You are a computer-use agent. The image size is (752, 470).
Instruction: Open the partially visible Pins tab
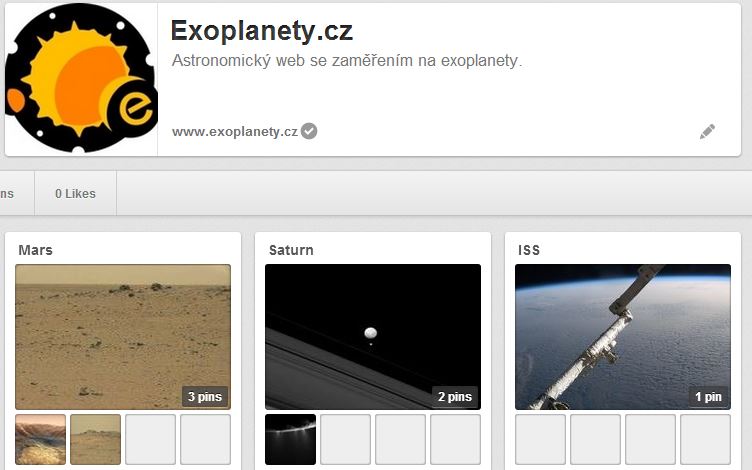pos(7,193)
